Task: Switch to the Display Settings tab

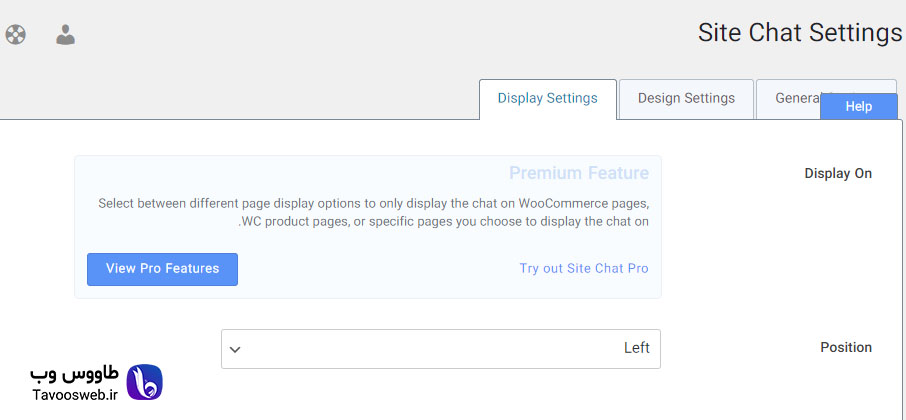Action: click(x=548, y=99)
